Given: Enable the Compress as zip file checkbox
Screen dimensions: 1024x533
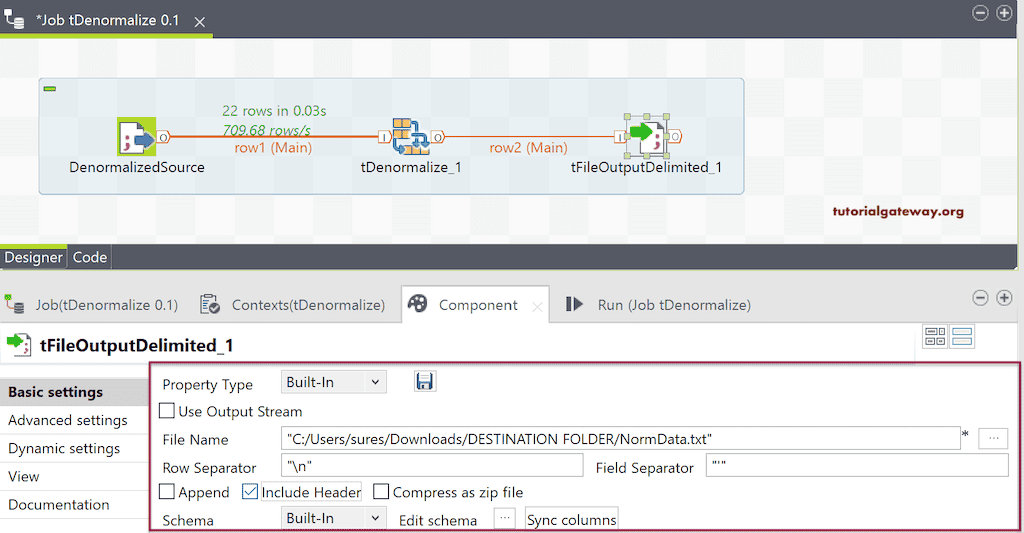Looking at the screenshot, I should coord(381,491).
